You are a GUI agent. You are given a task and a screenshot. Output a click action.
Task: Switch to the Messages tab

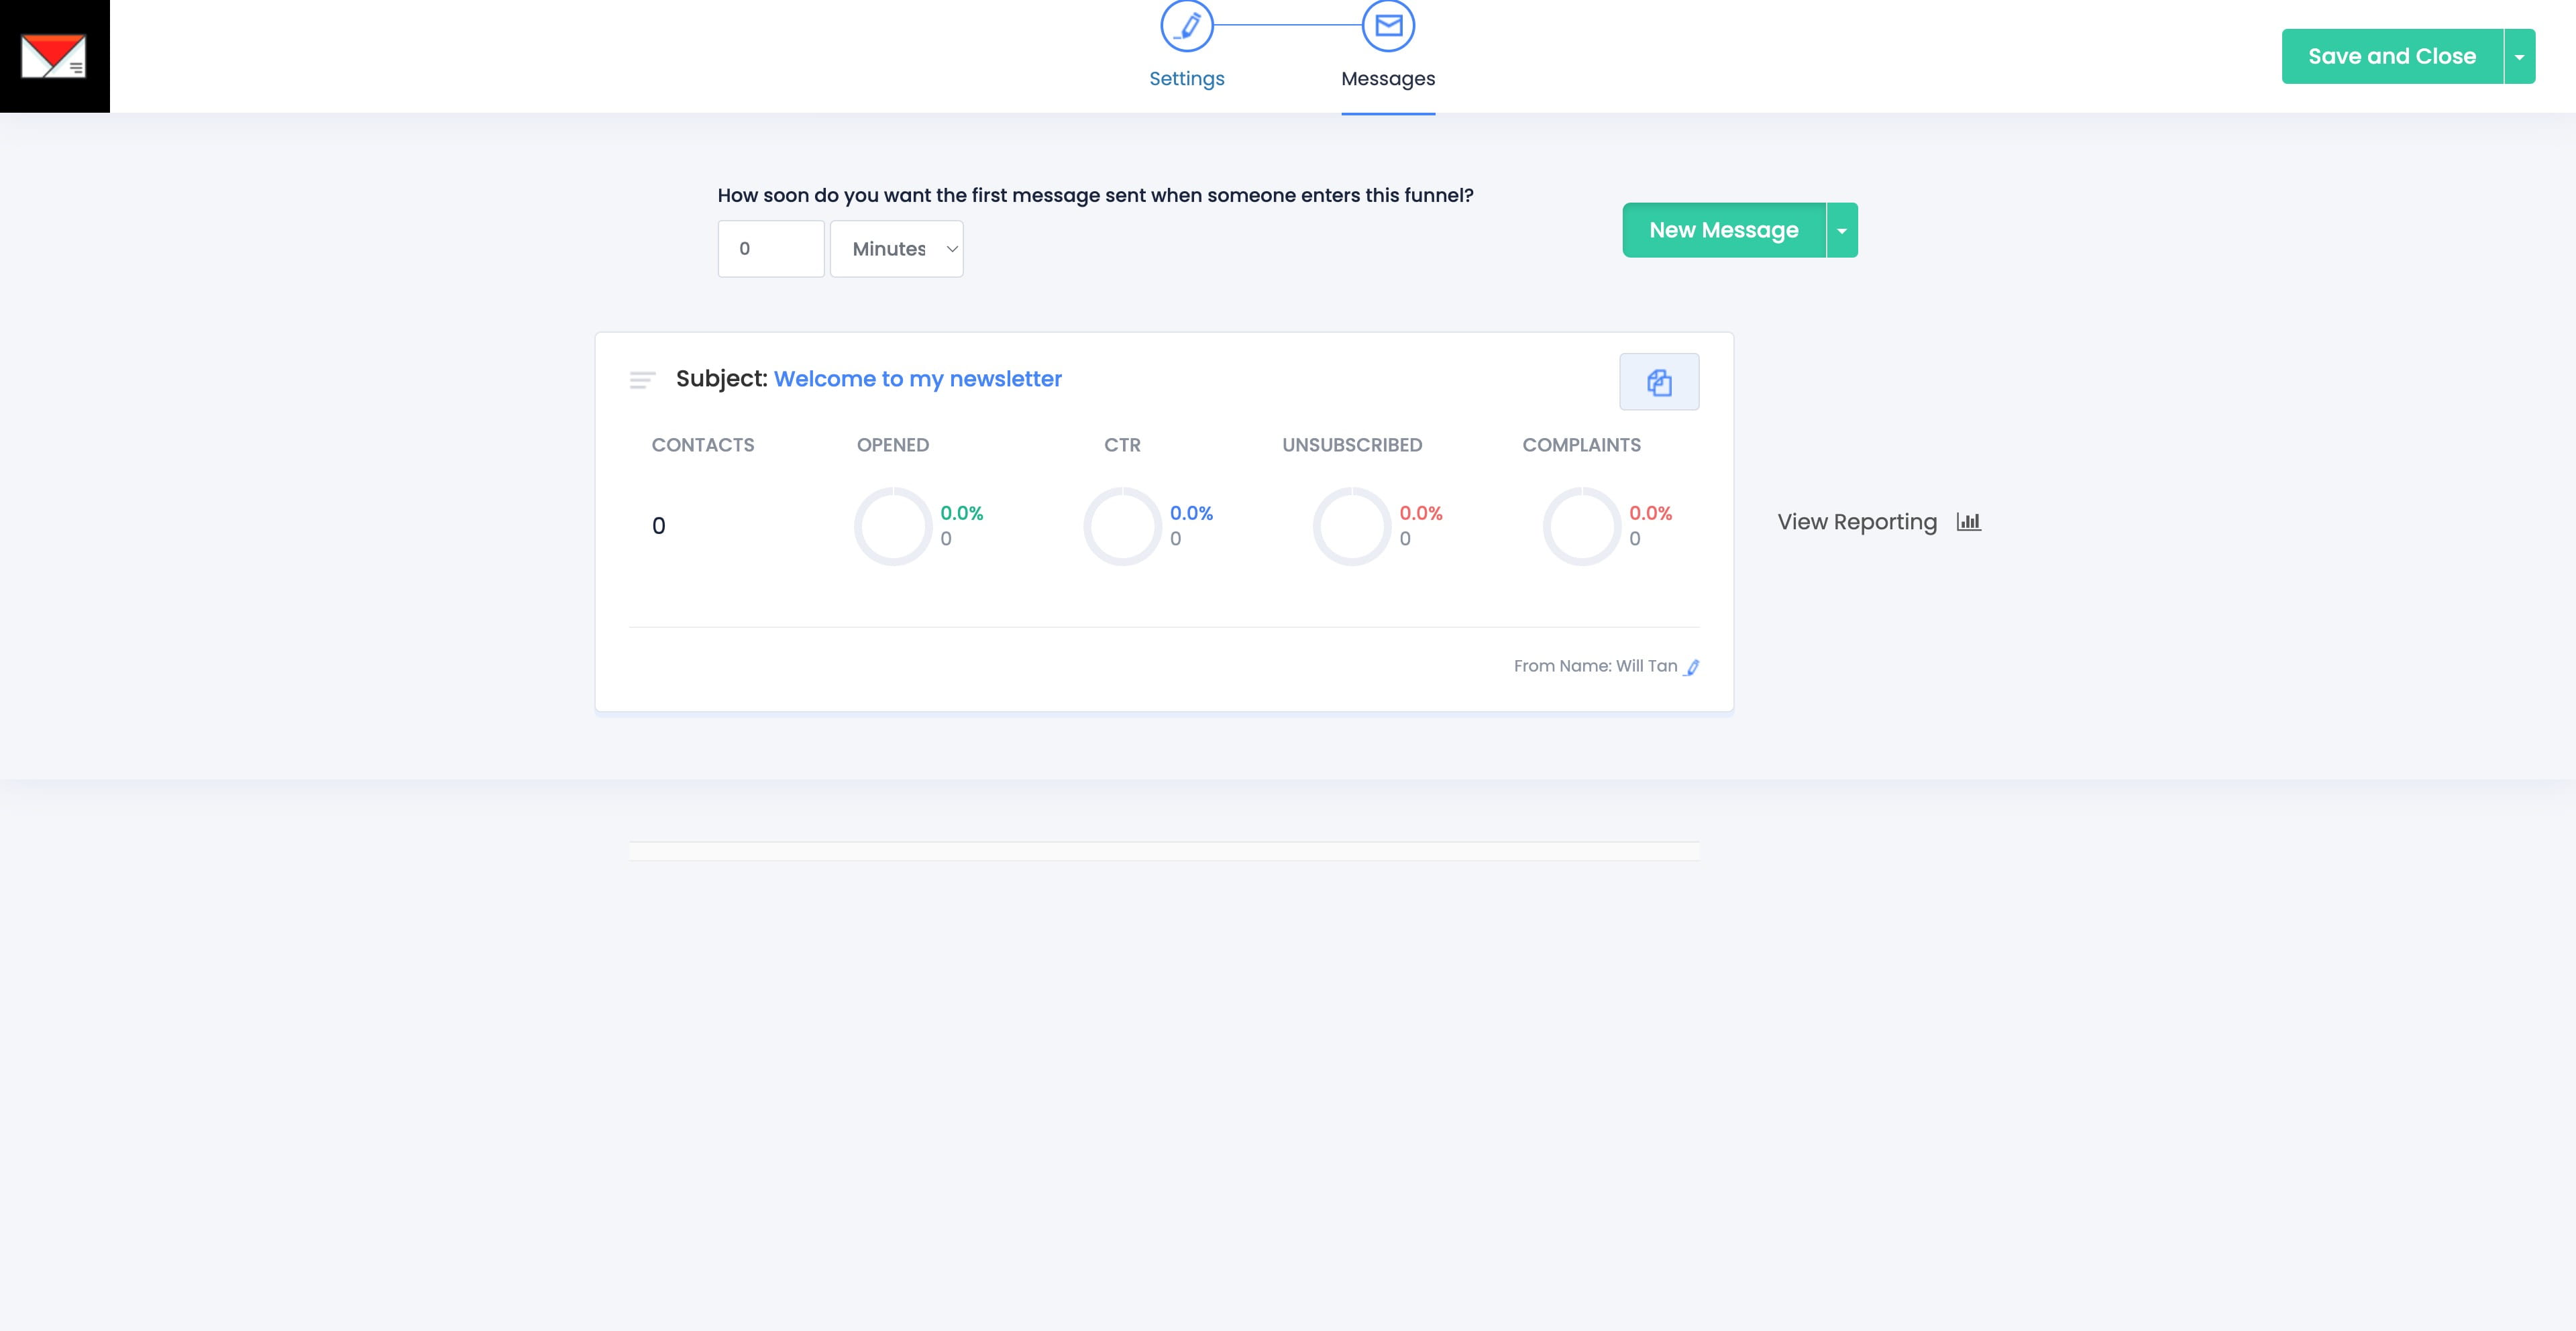tap(1388, 79)
